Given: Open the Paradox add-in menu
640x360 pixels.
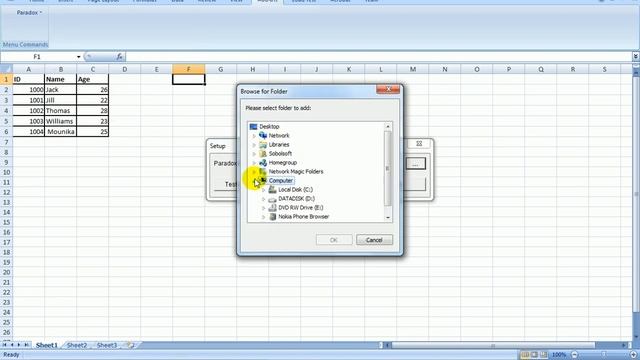Looking at the screenshot, I should tap(29, 13).
